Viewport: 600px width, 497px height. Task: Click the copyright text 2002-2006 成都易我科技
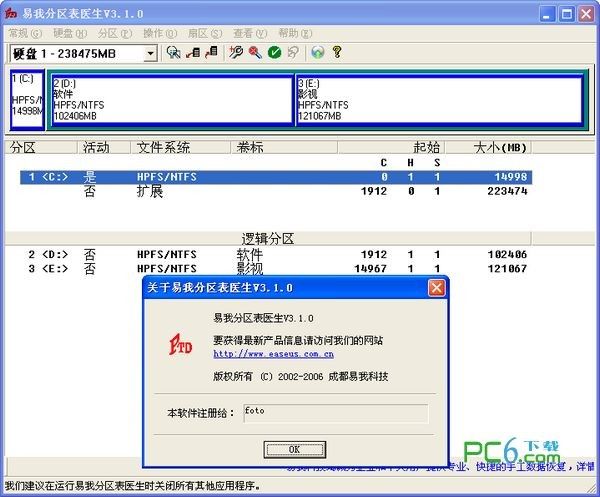coord(300,376)
